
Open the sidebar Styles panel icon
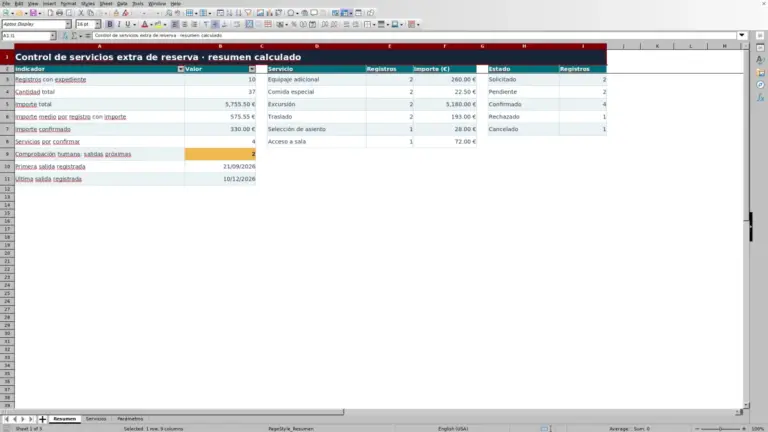pyautogui.click(x=760, y=60)
